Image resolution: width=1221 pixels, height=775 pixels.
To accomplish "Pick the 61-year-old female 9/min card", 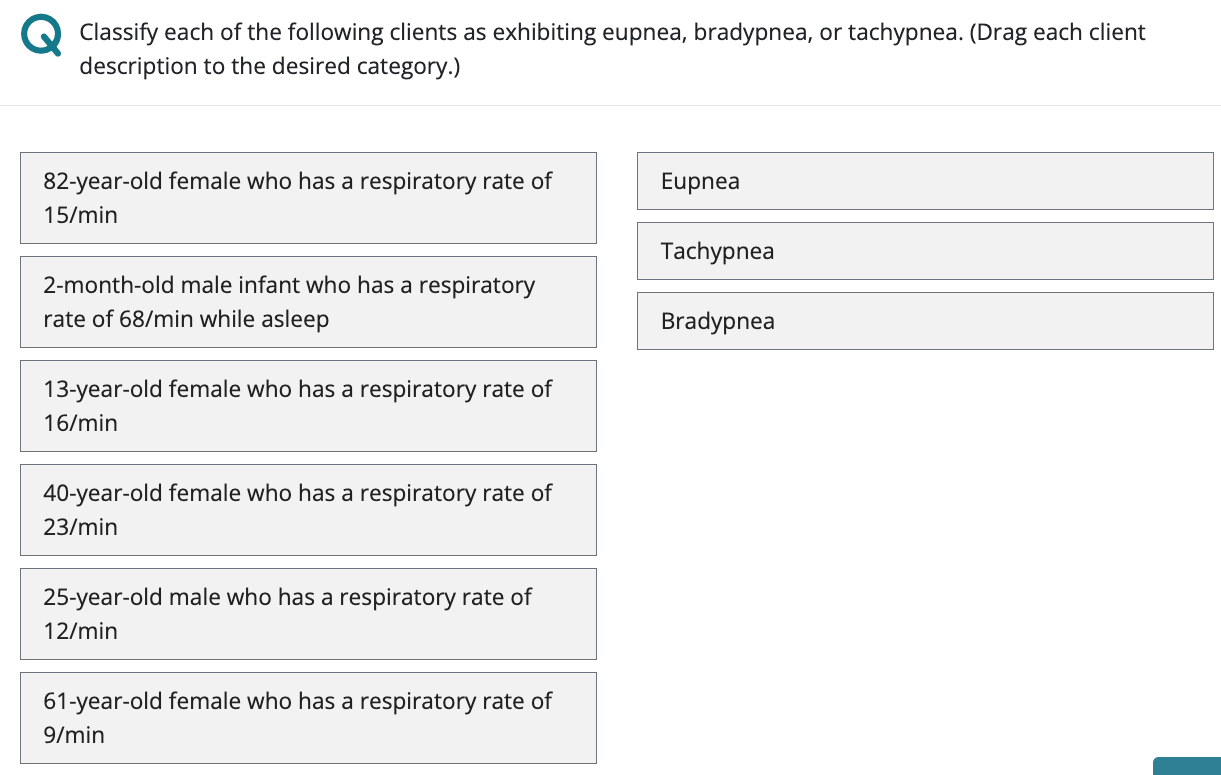I will click(x=308, y=718).
